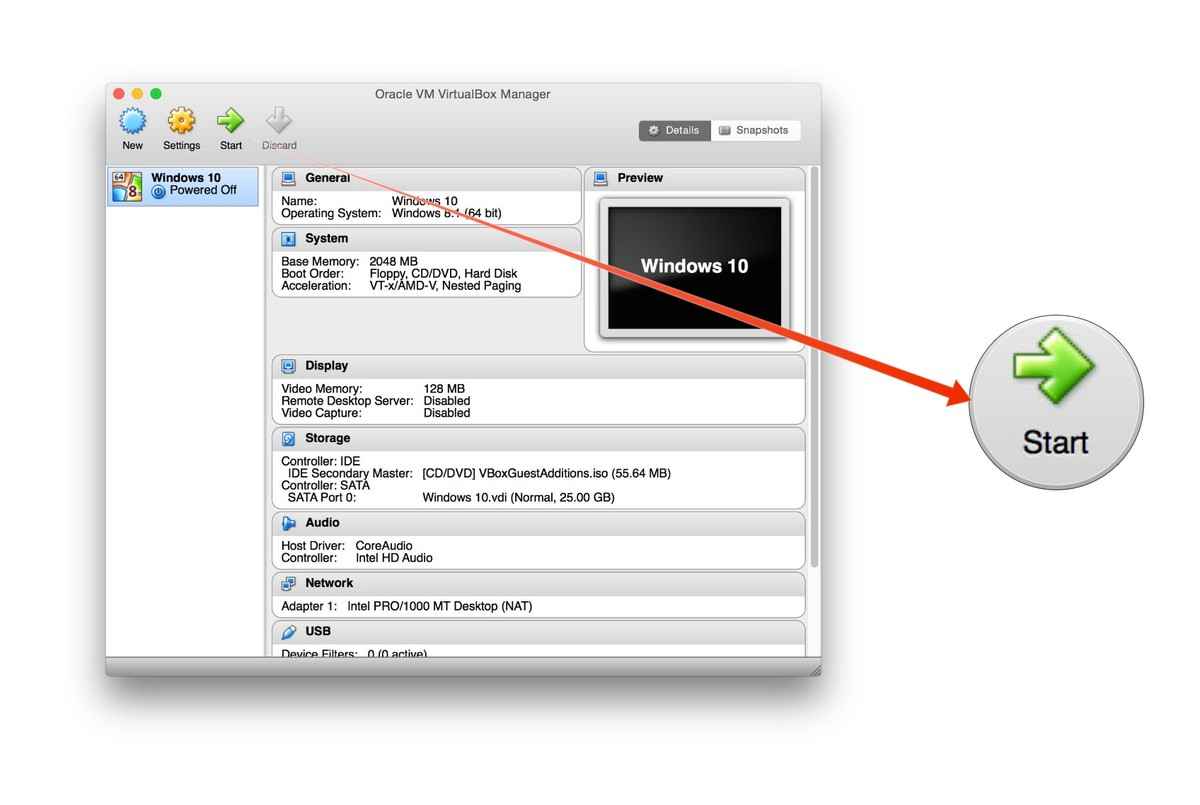Click the System section chip icon
The height and width of the screenshot is (805, 1200).
pos(289,239)
